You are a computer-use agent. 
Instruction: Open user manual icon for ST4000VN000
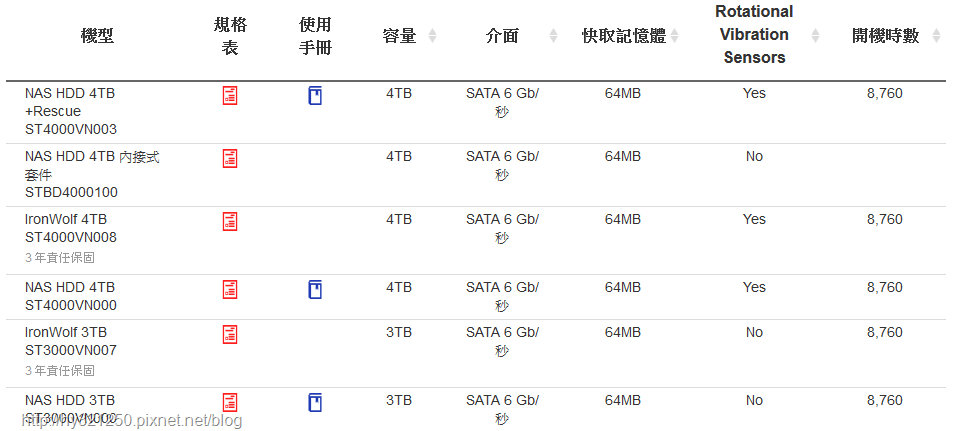(x=315, y=289)
